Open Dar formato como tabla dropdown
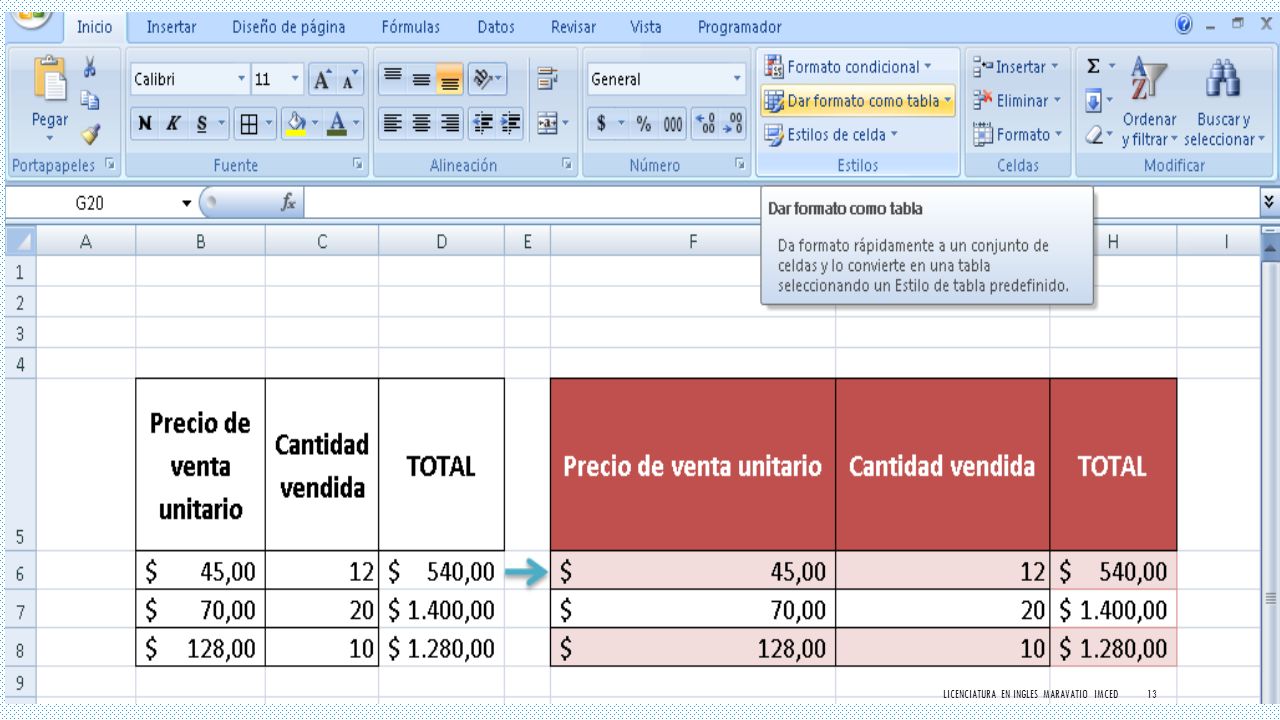This screenshot has height=720, width=1280. click(858, 101)
